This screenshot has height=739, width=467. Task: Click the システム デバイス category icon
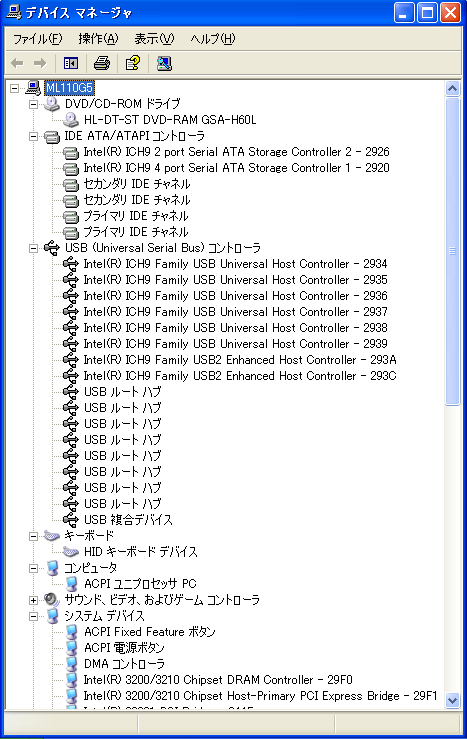pos(53,616)
